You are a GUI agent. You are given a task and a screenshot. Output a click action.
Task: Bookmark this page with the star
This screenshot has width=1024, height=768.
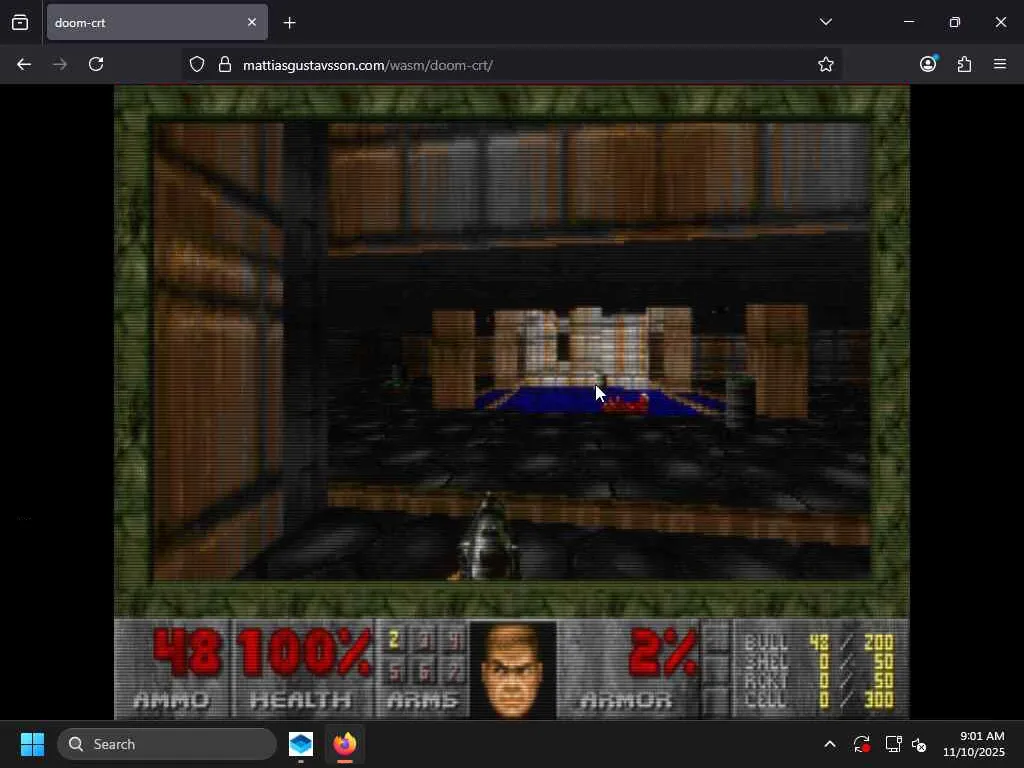(825, 65)
